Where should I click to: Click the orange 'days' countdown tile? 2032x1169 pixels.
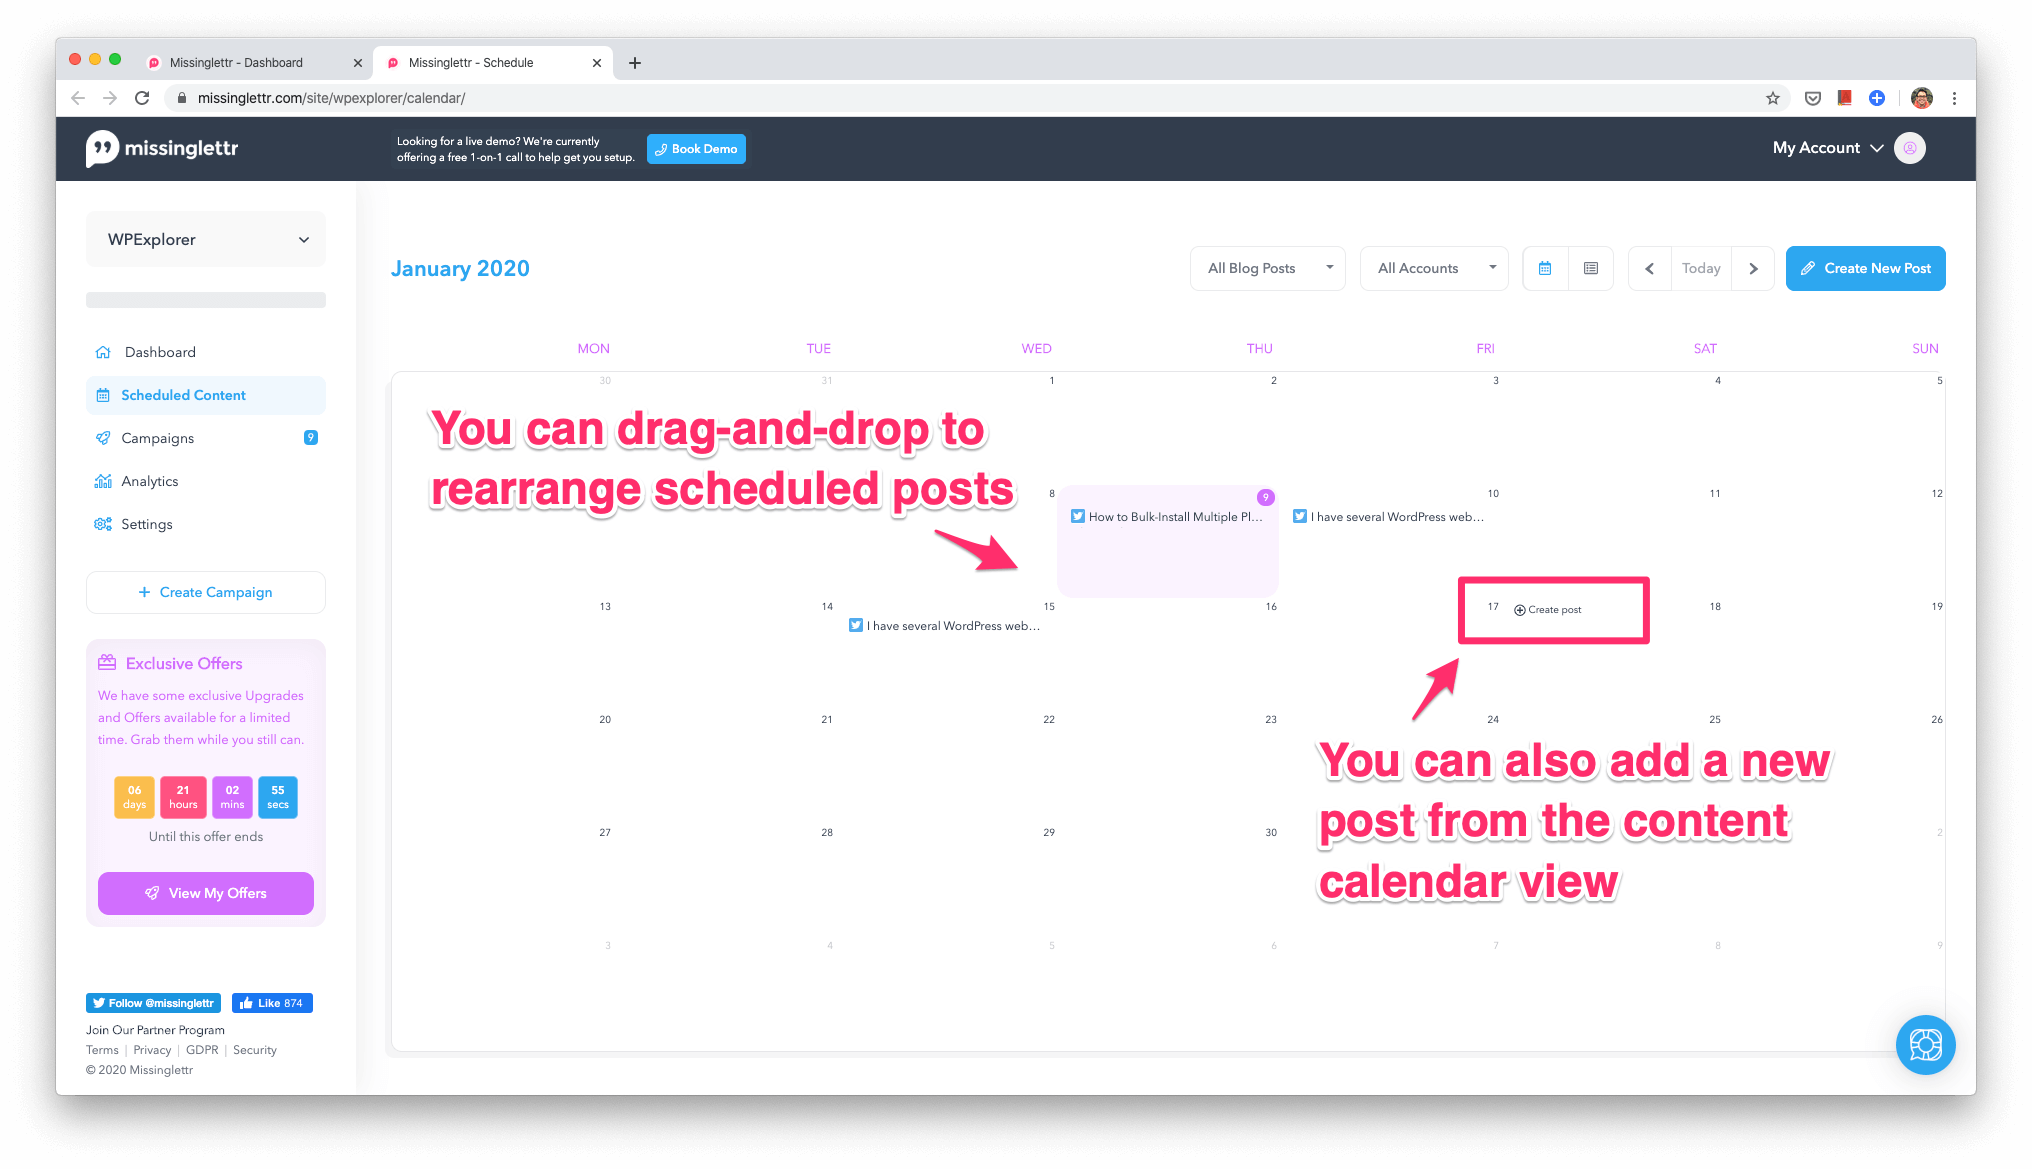[x=134, y=797]
